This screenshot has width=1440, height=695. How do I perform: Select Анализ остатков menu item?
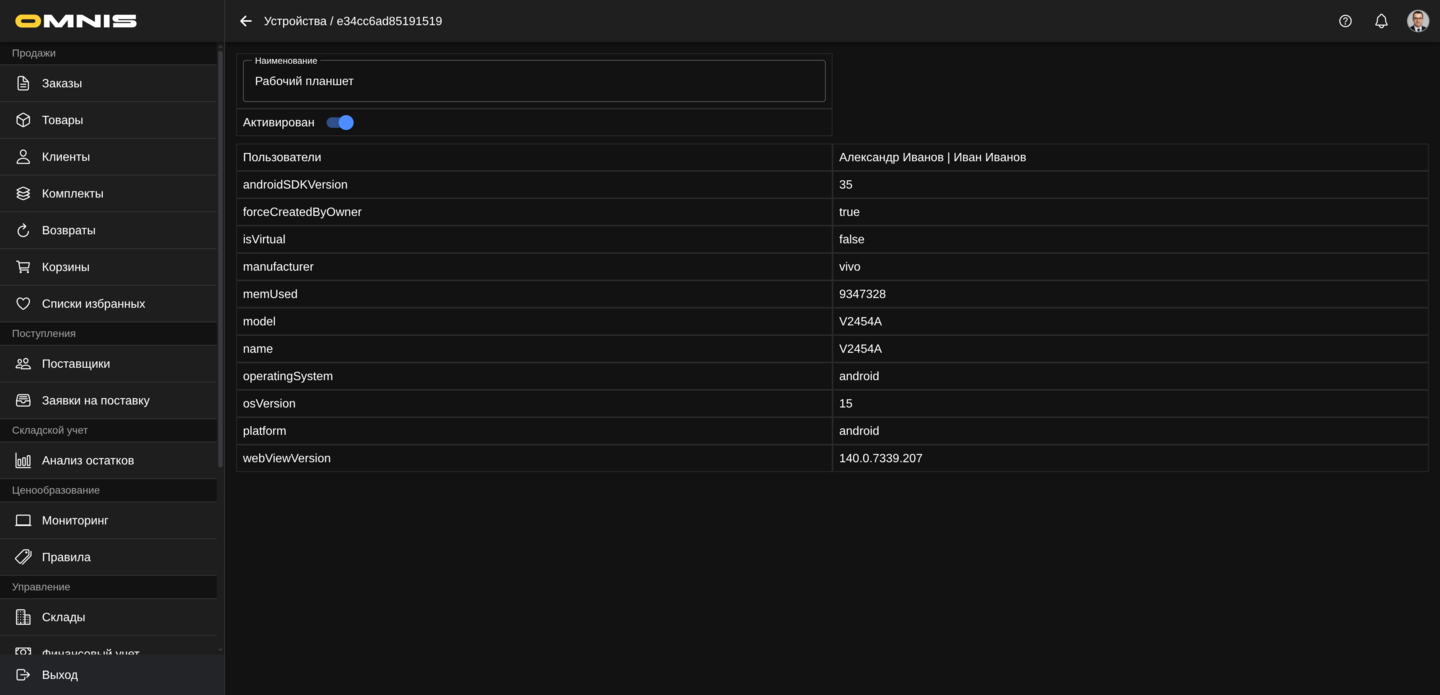pyautogui.click(x=88, y=461)
